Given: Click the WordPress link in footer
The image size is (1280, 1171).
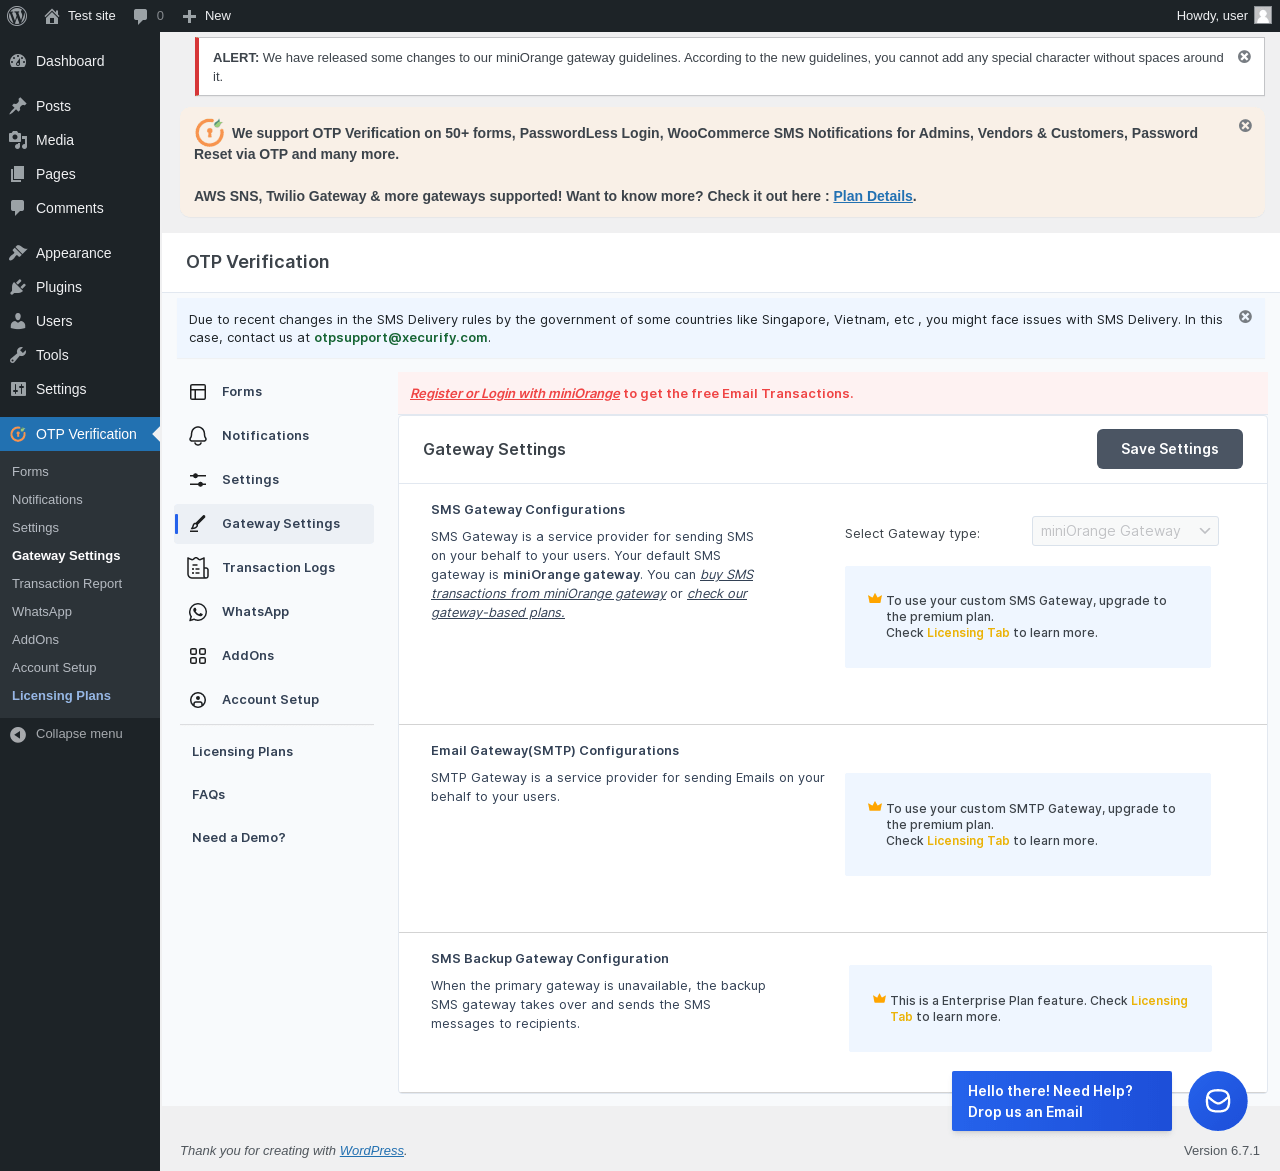Looking at the screenshot, I should pos(372,1151).
